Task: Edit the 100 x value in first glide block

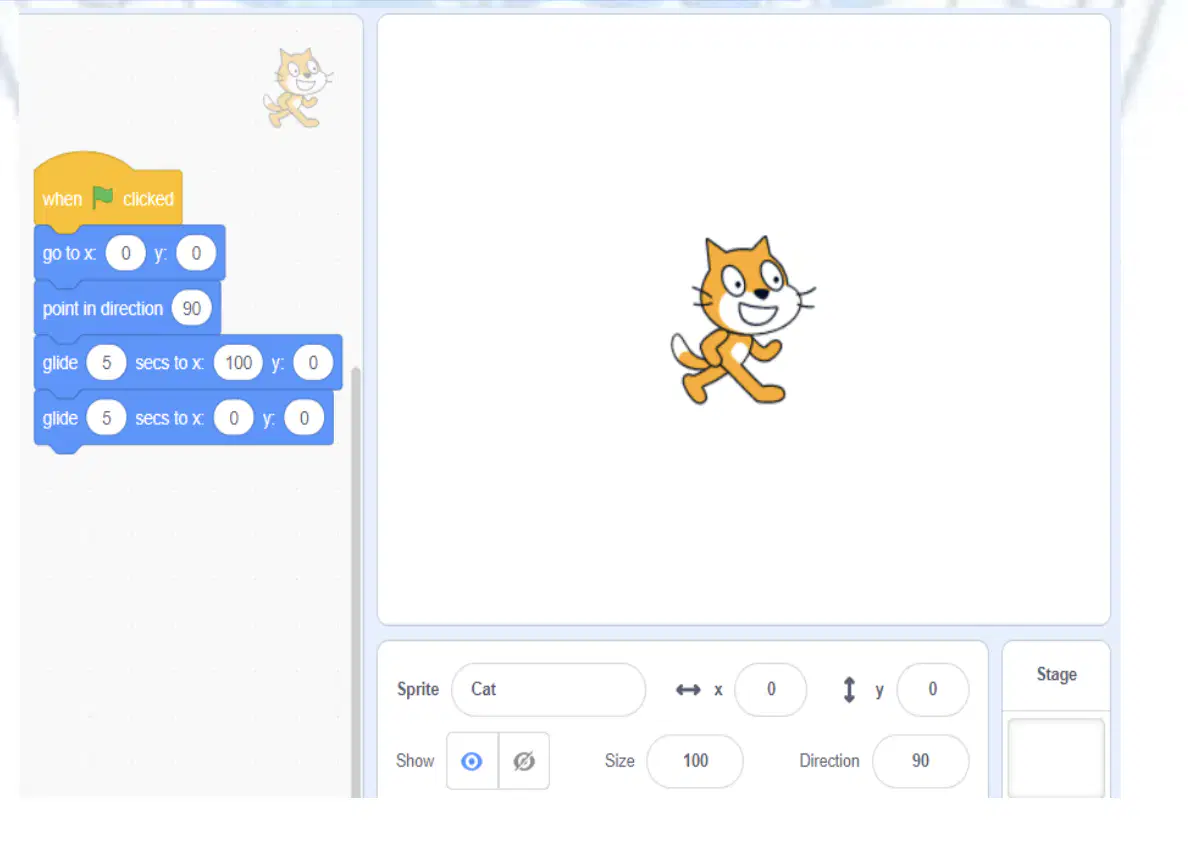Action: (x=239, y=363)
